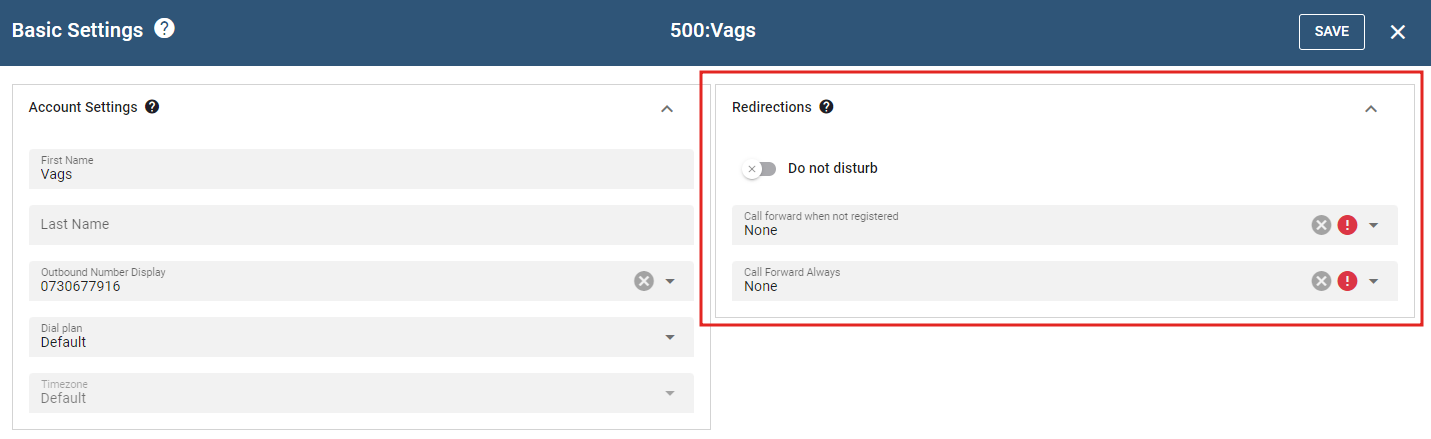Click the Redirections help icon
The width and height of the screenshot is (1431, 439).
click(x=826, y=107)
